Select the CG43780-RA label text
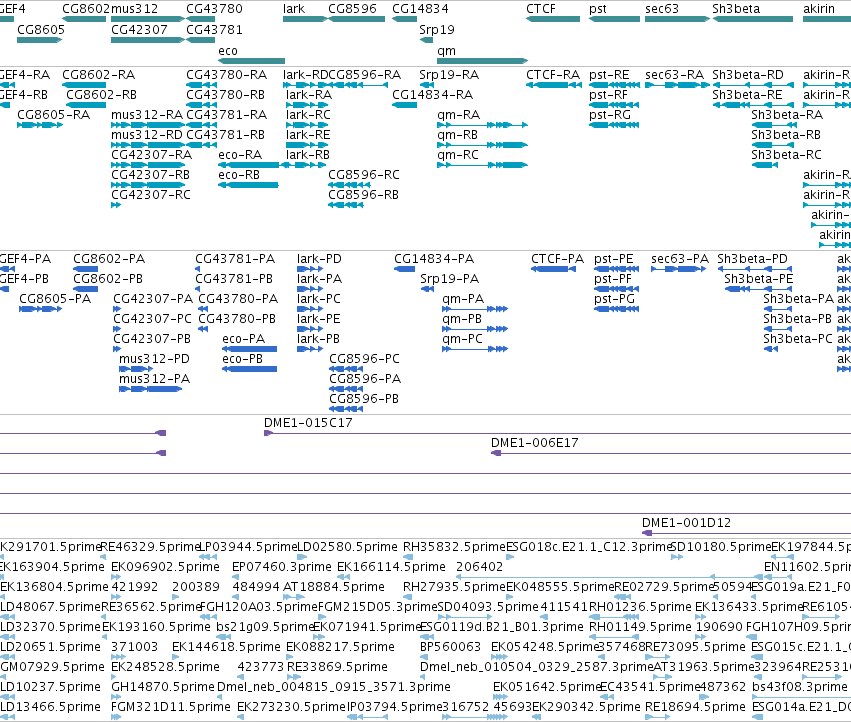 coord(226,74)
